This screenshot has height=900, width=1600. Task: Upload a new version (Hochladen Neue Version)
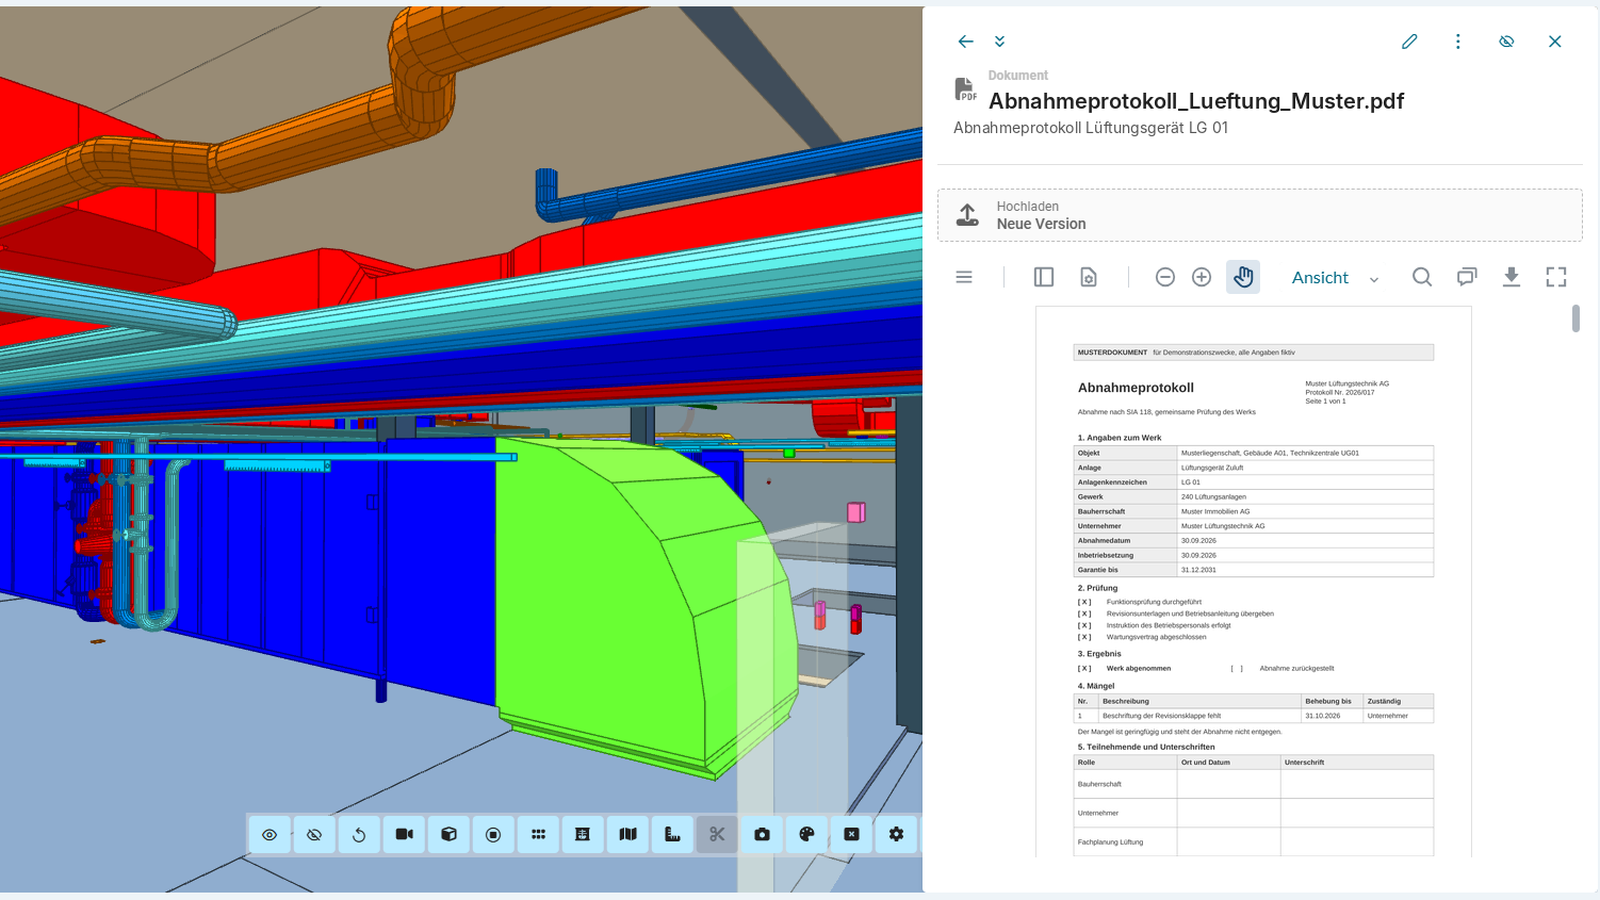(1260, 215)
